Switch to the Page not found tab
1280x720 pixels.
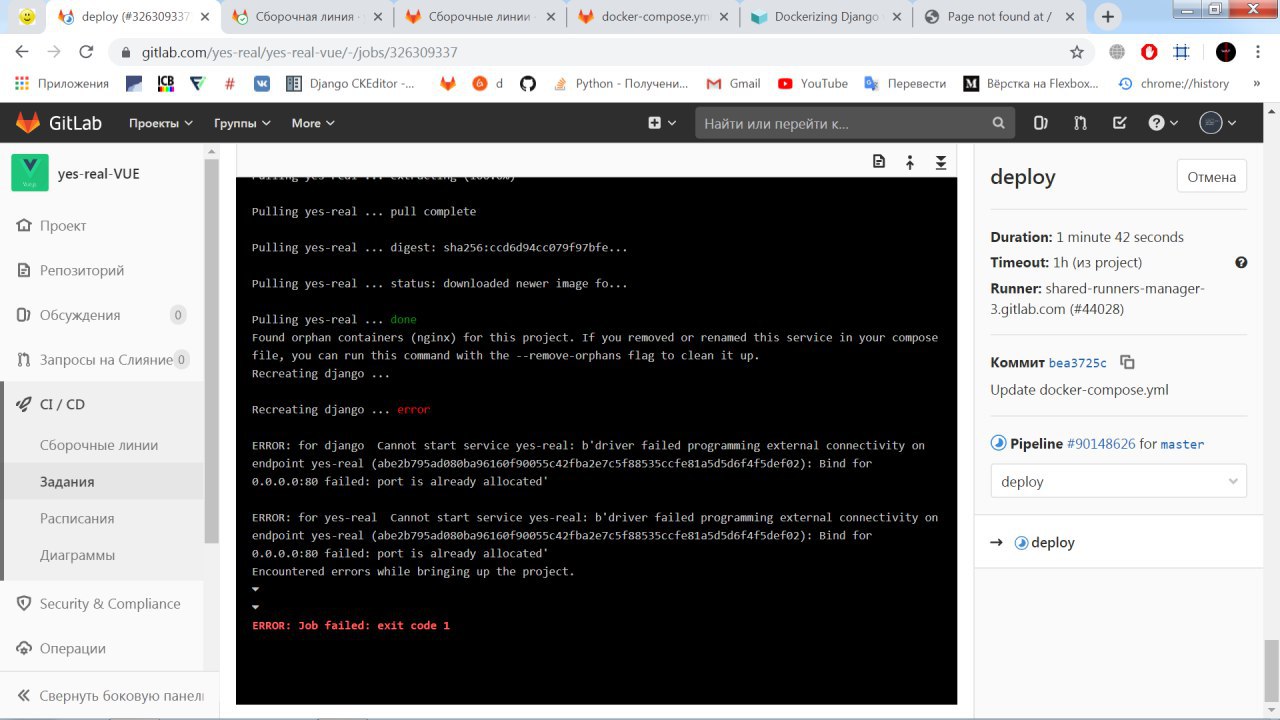tap(1000, 17)
